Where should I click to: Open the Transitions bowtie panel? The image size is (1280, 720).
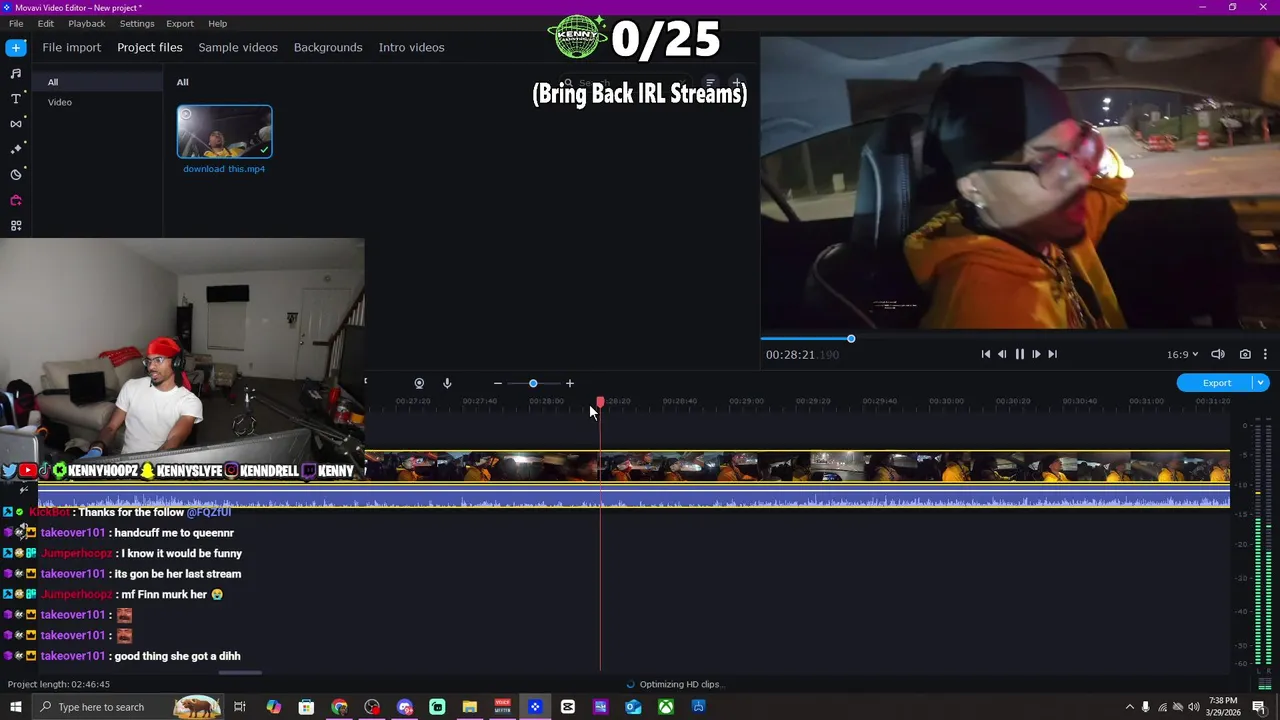click(x=16, y=123)
